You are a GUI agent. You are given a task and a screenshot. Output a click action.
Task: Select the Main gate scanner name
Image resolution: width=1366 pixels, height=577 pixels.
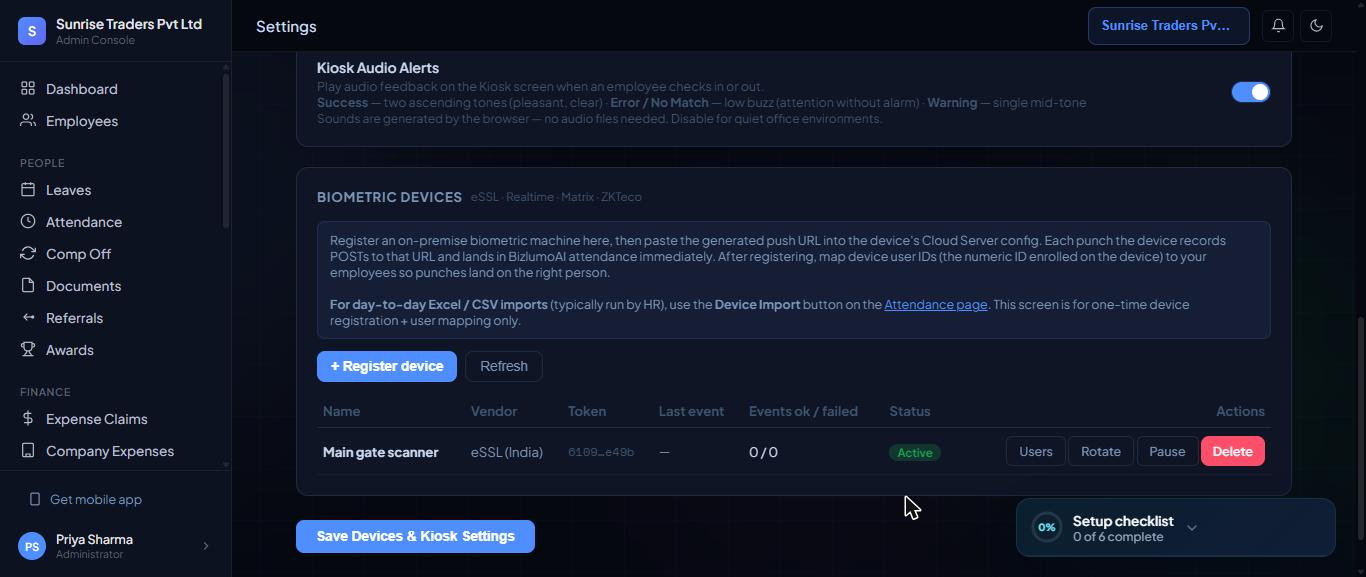tap(380, 452)
